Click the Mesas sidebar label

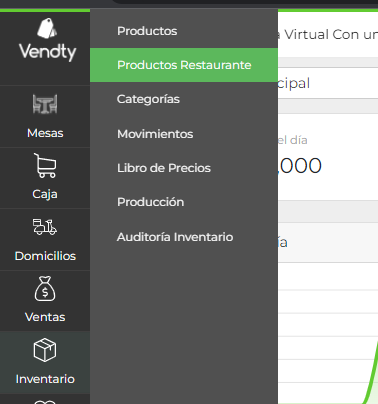[45, 133]
